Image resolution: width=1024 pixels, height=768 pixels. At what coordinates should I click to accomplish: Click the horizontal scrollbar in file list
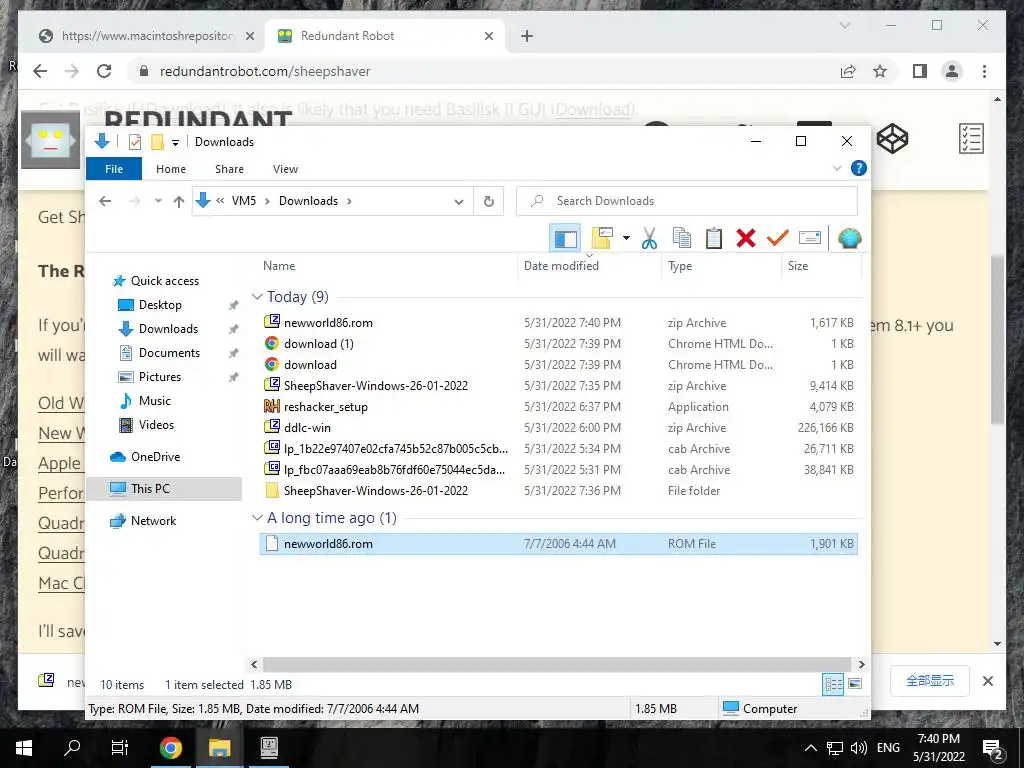pos(557,664)
